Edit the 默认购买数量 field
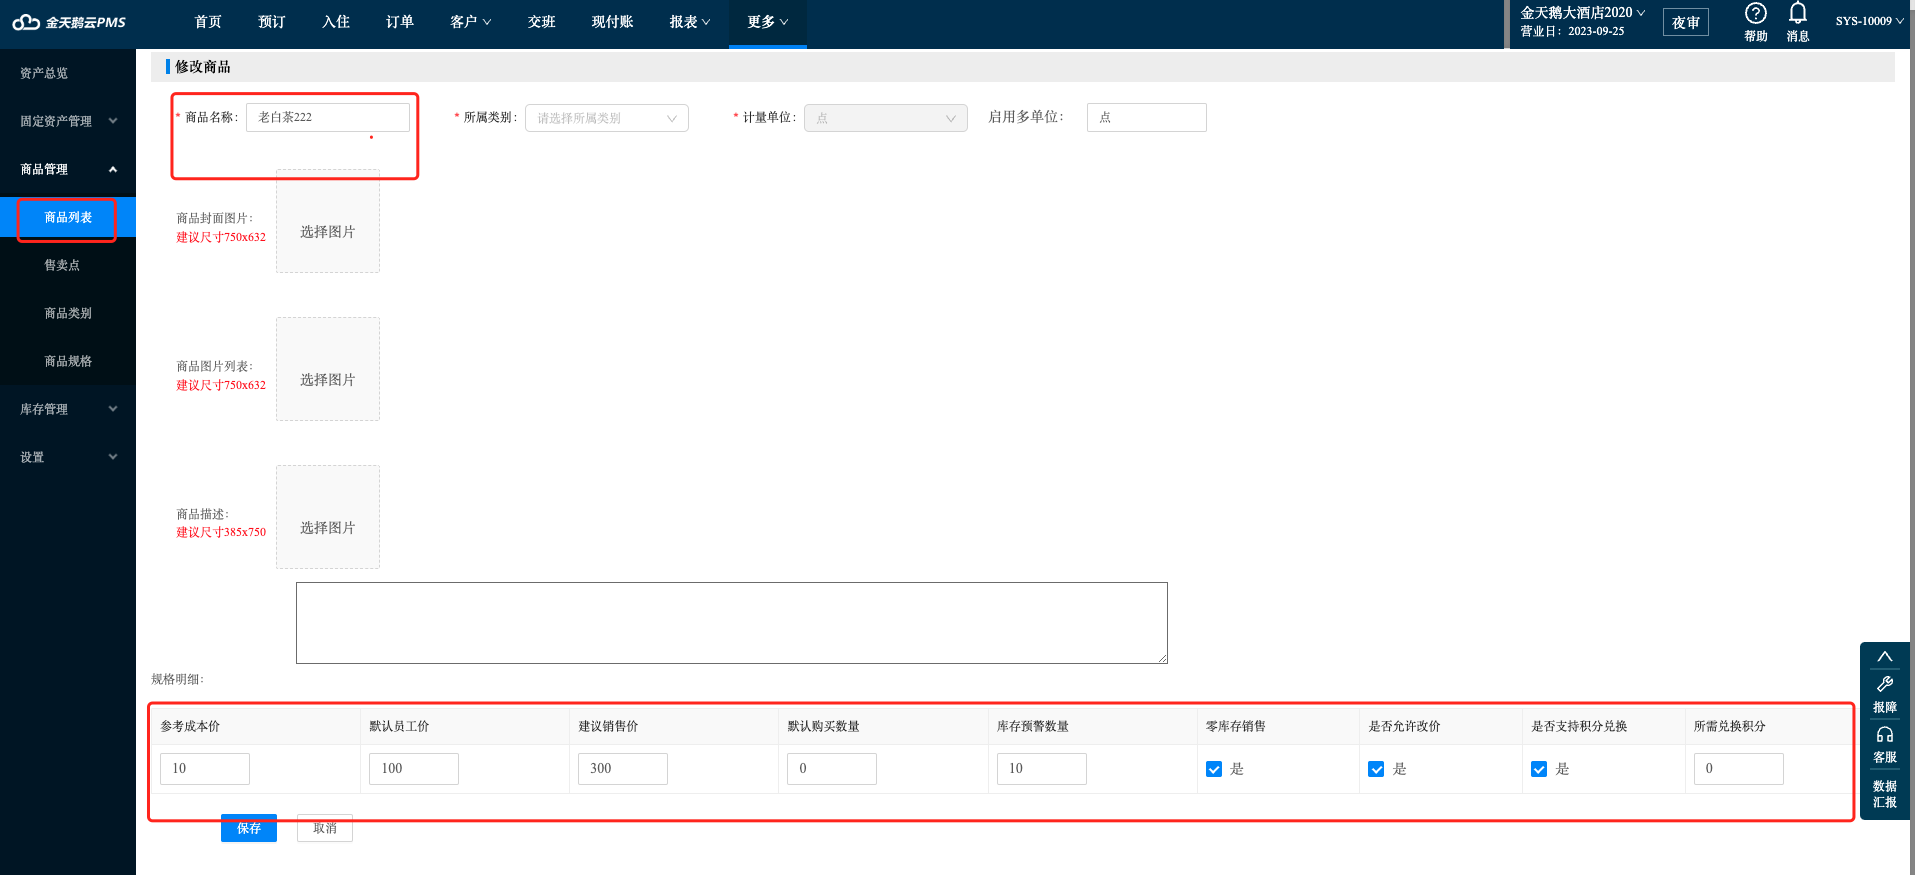This screenshot has width=1915, height=875. point(832,769)
